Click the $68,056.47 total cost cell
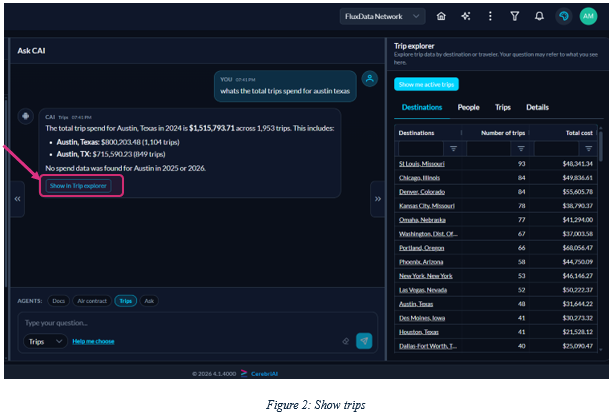 click(x=577, y=248)
